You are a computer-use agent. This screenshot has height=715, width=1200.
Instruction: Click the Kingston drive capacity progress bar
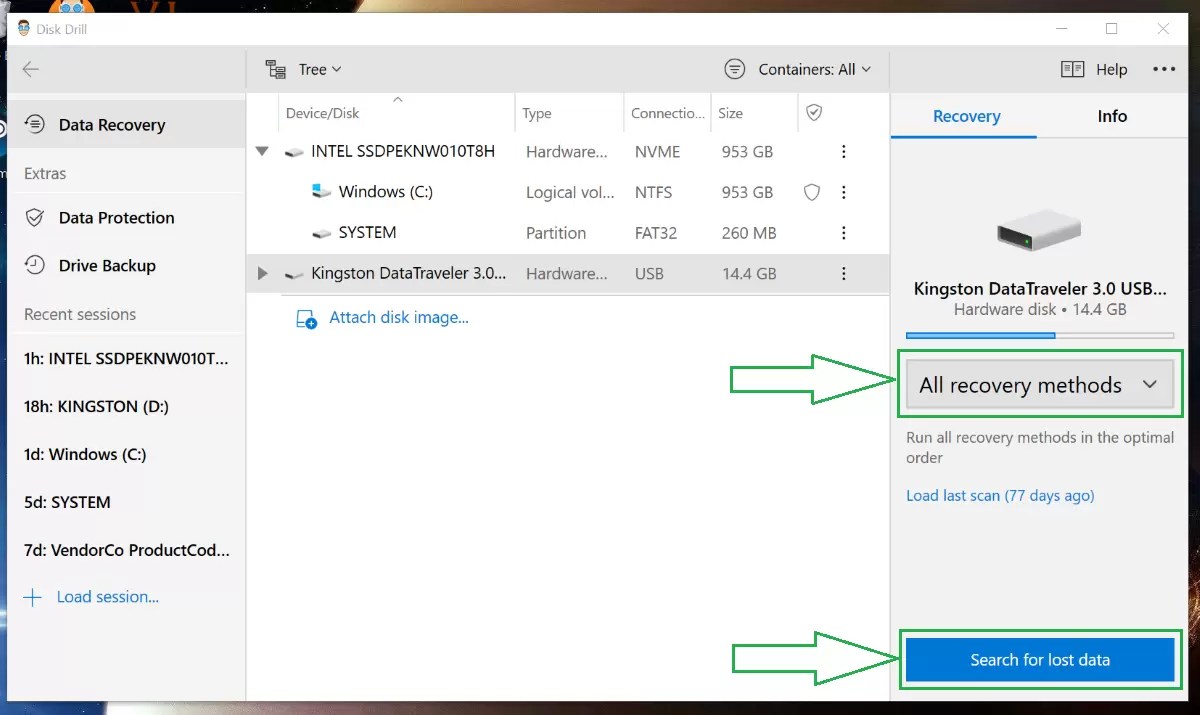click(1040, 335)
